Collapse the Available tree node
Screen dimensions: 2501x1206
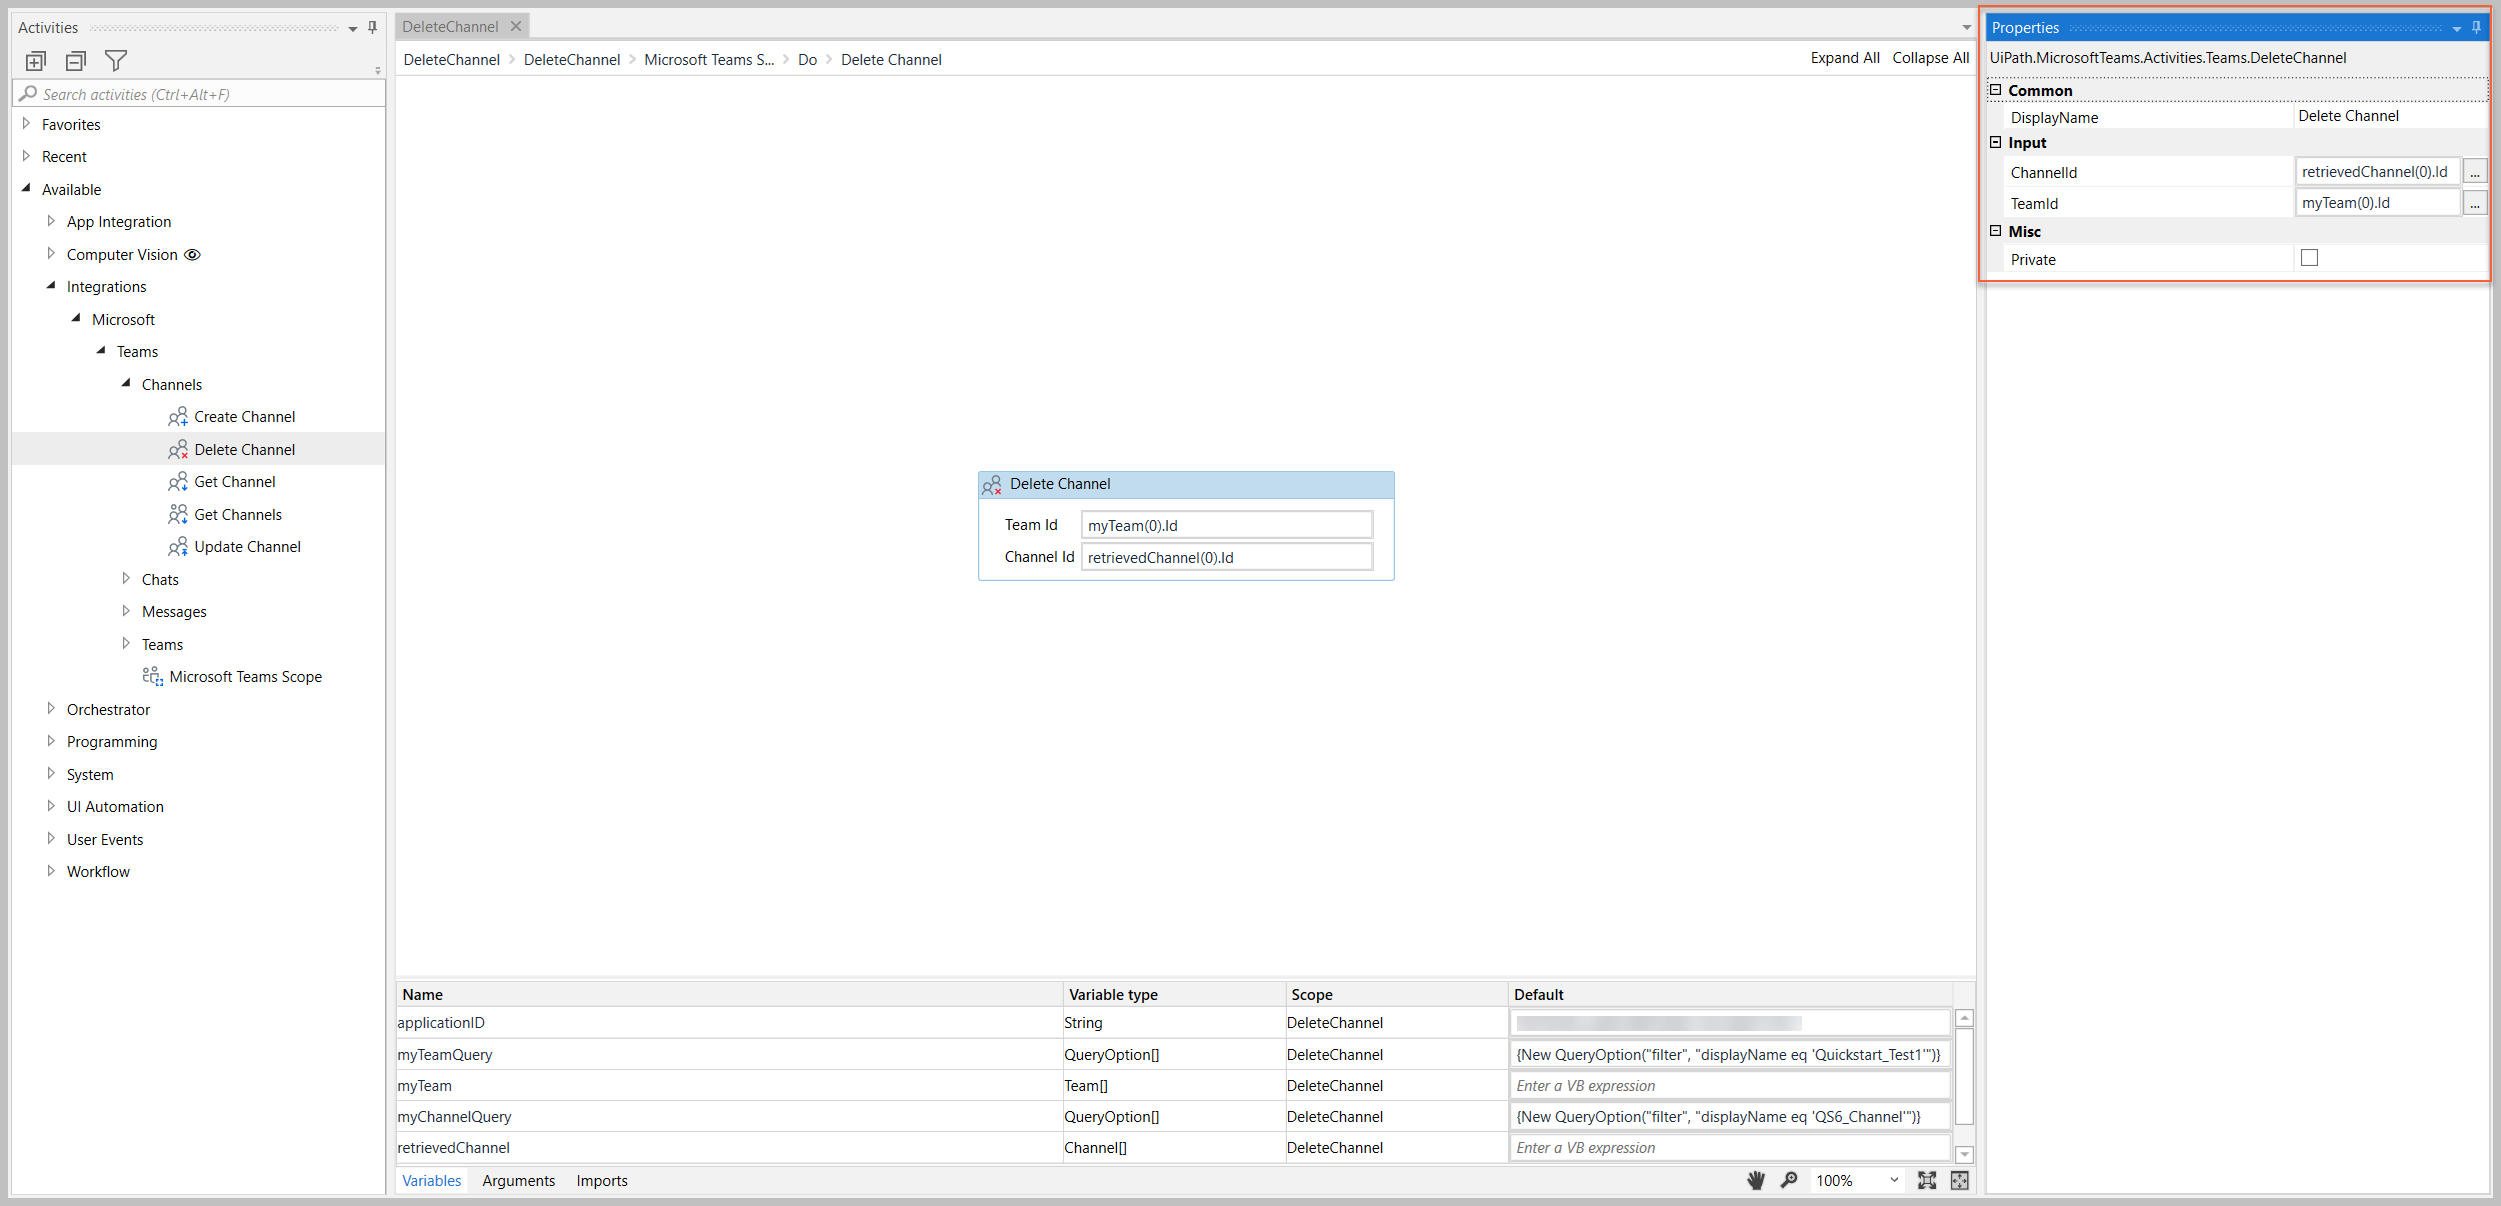(x=27, y=188)
